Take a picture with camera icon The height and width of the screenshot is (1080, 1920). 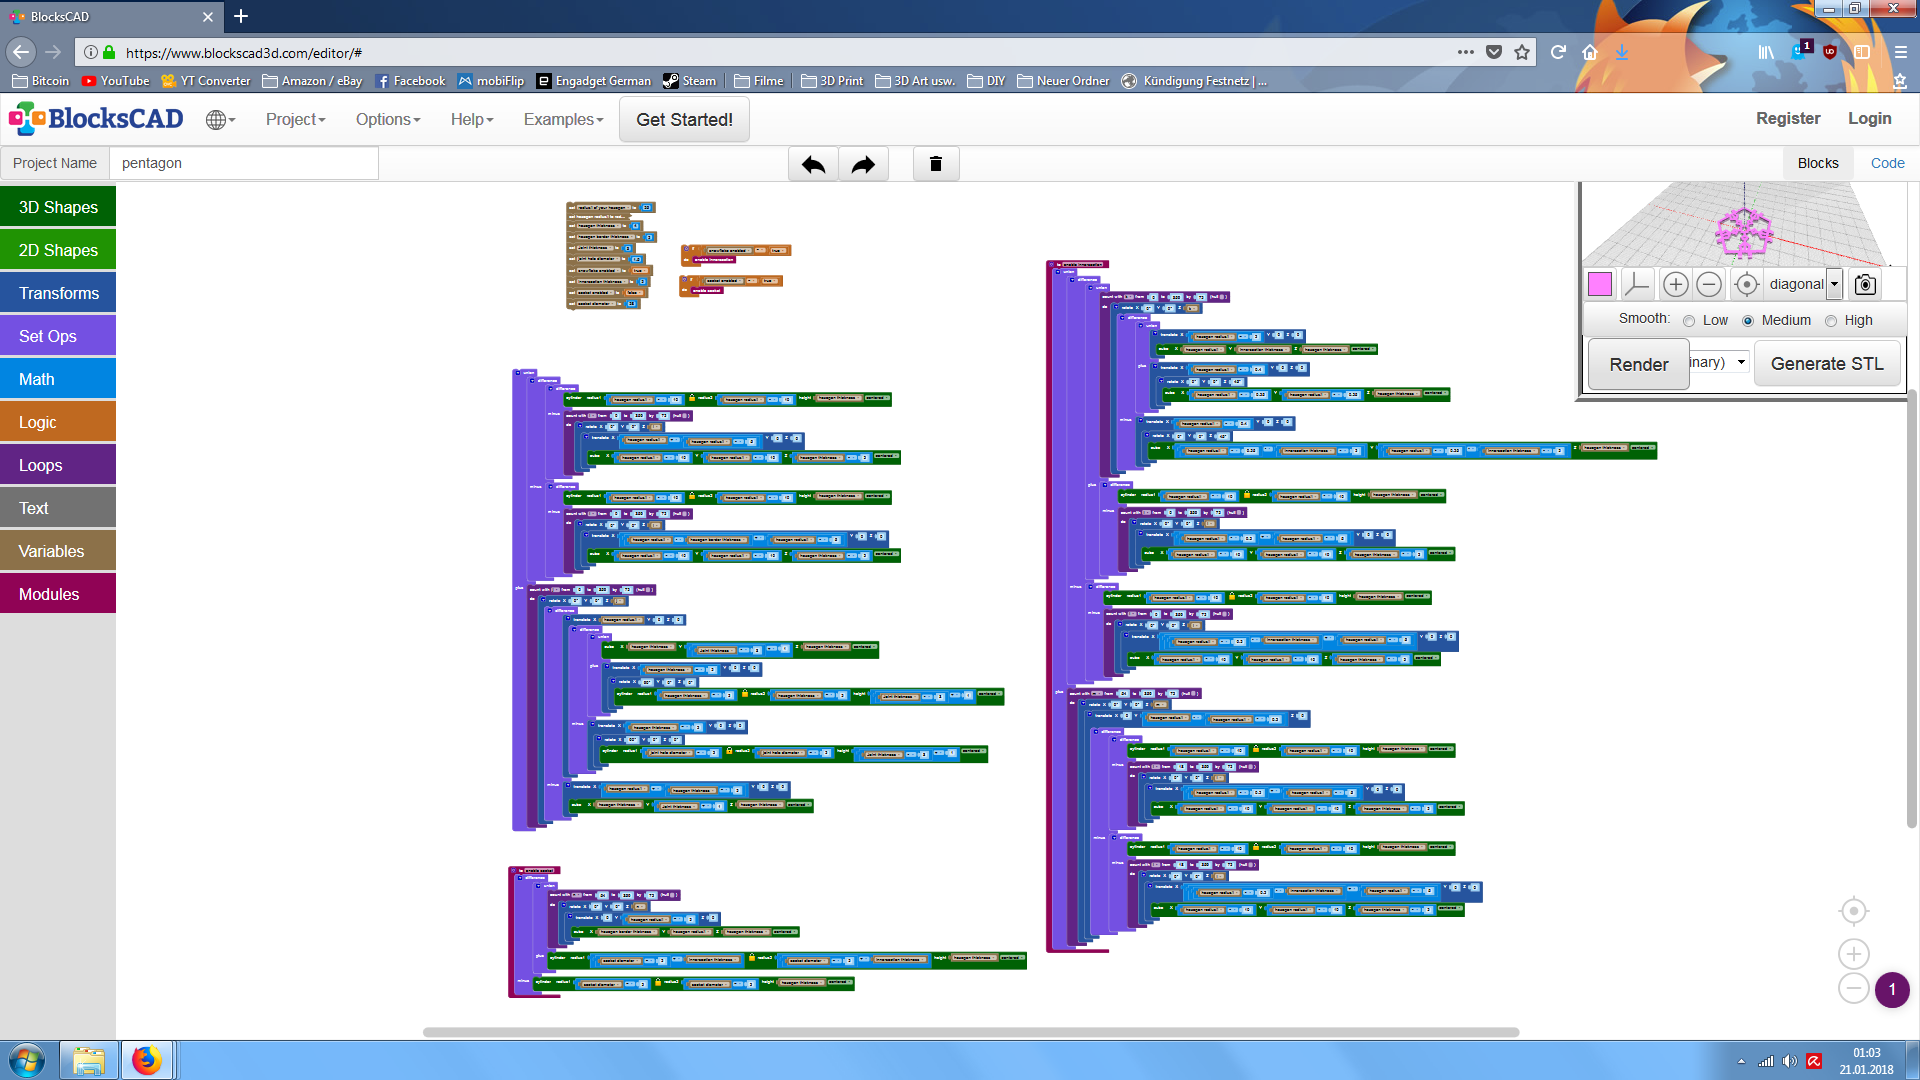(x=1865, y=284)
